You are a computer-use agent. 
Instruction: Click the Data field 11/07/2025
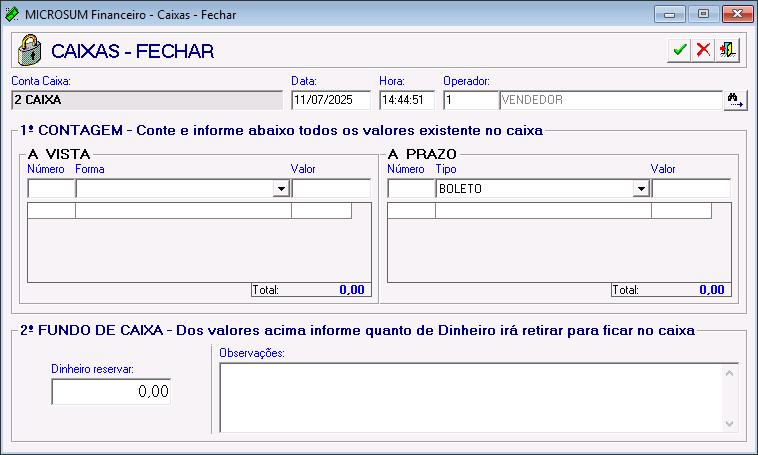click(331, 100)
